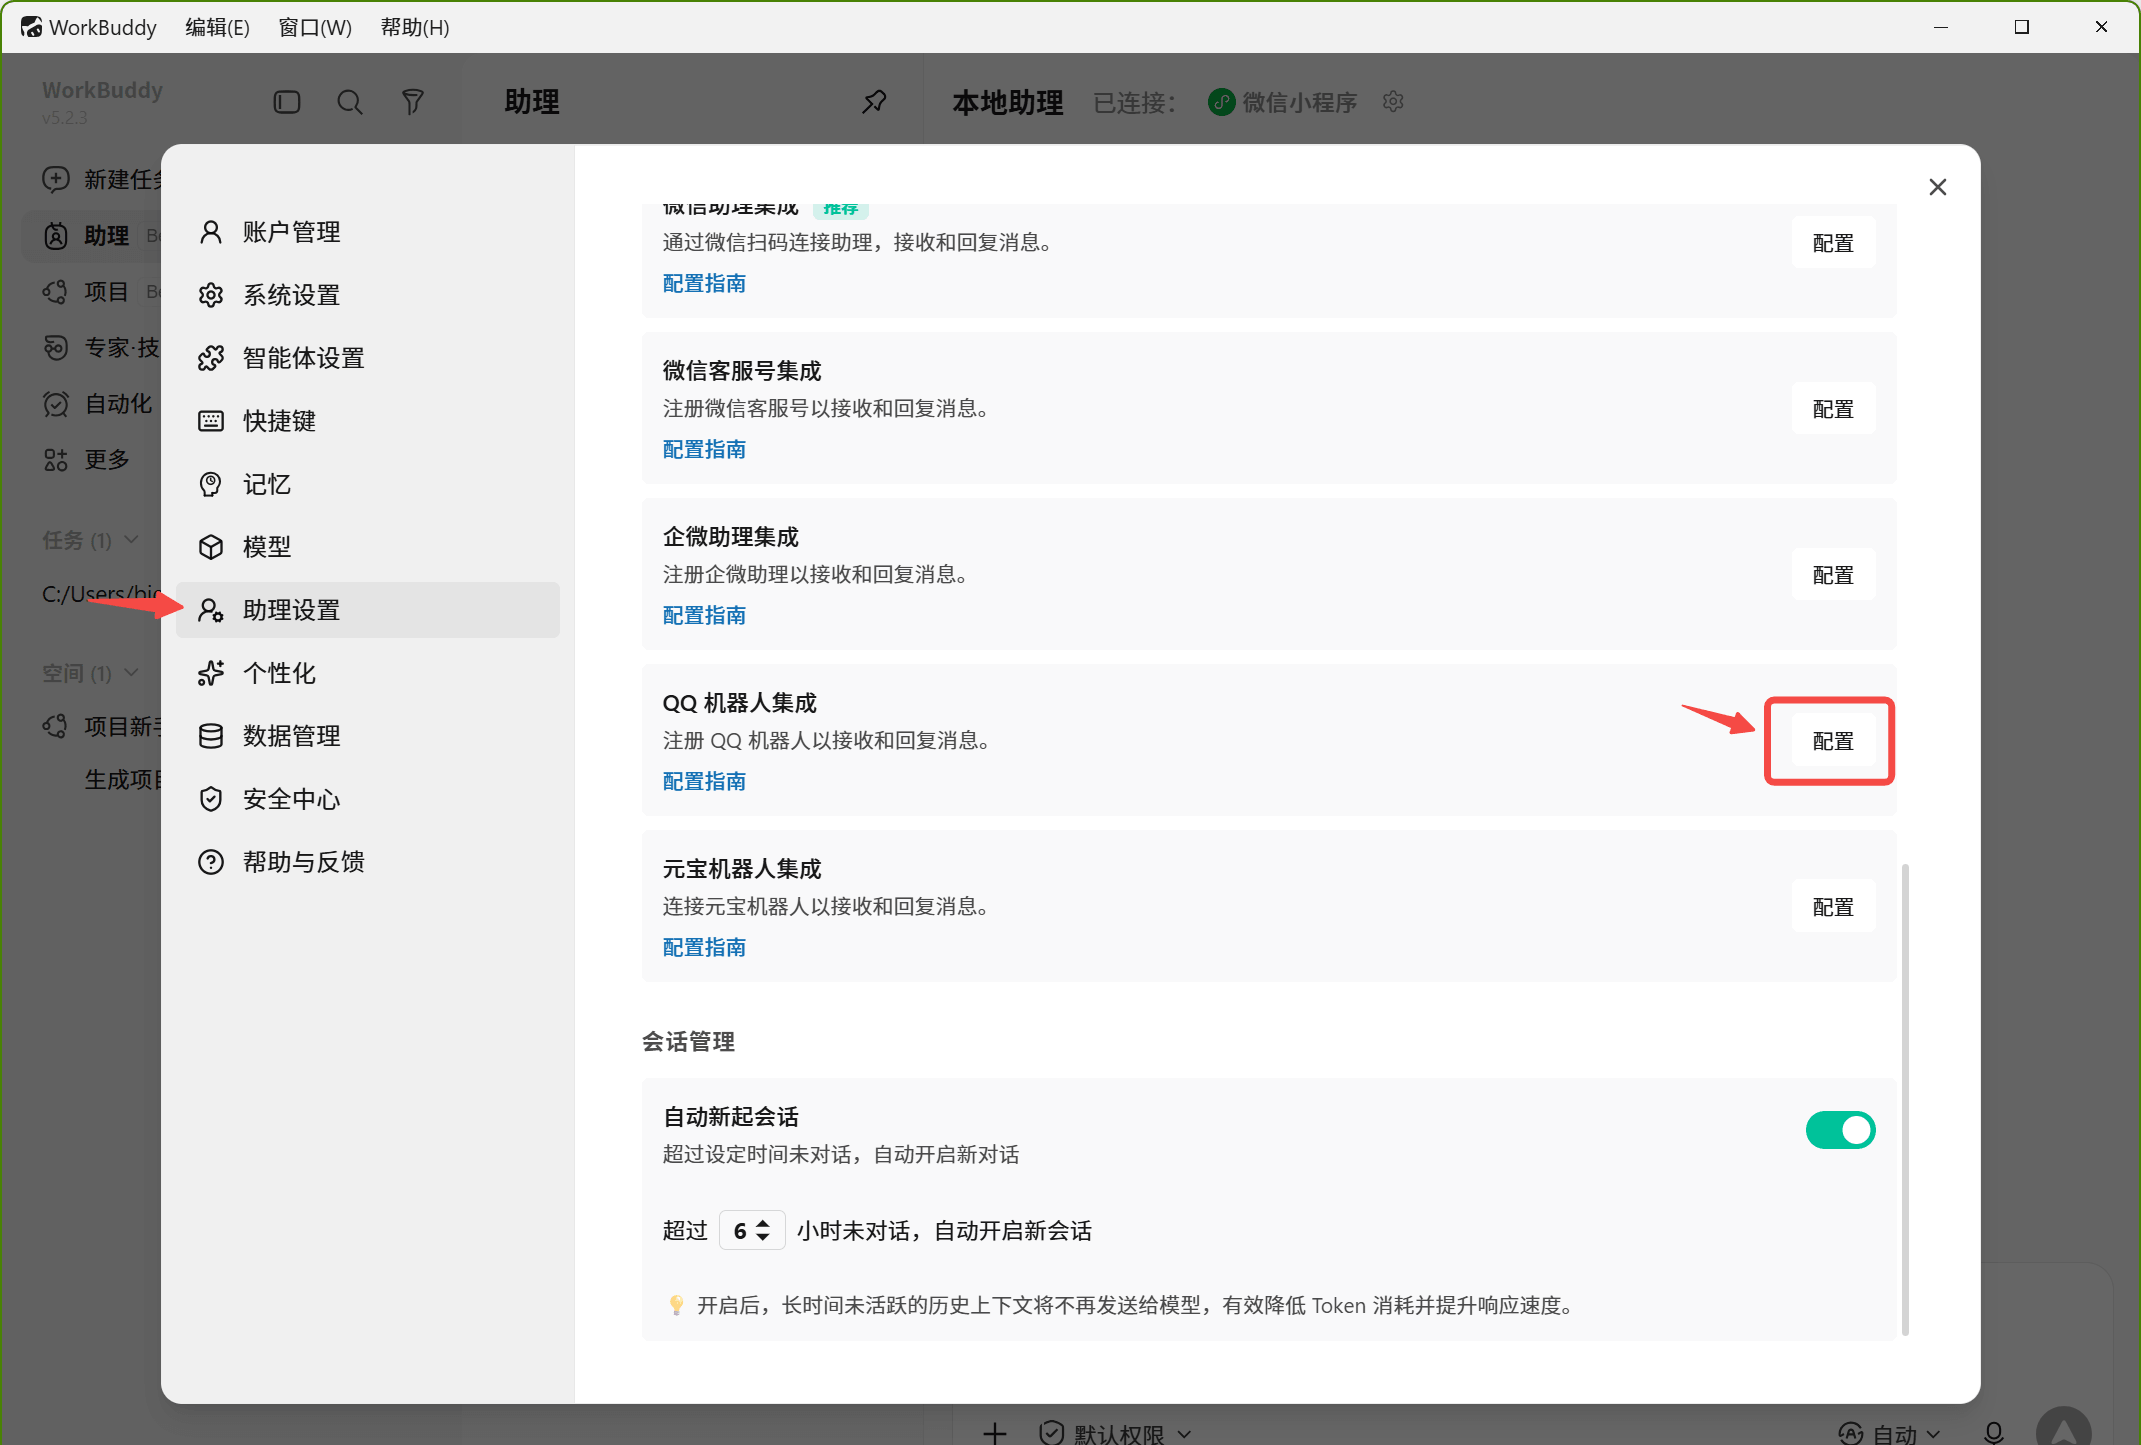
Task: Click 配置 for 元宝机器人集成
Action: (x=1833, y=907)
